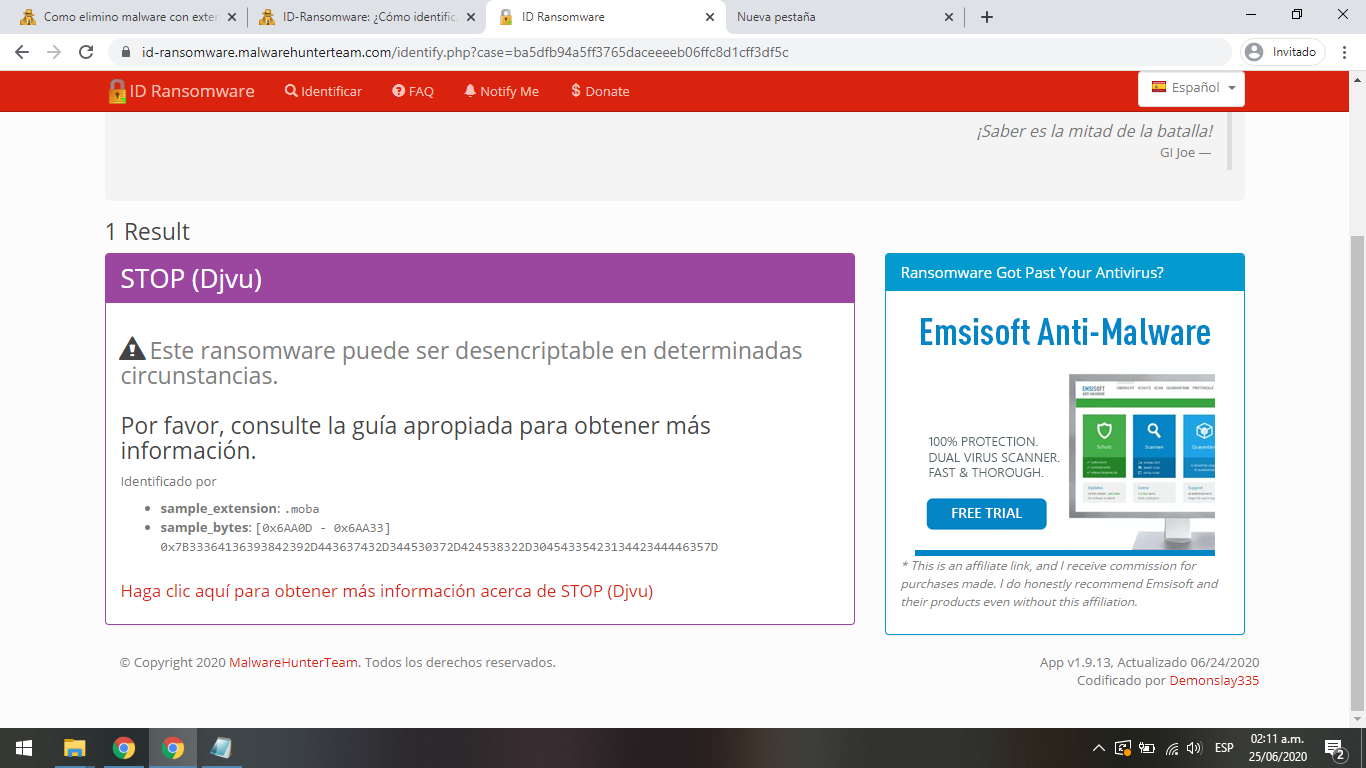Open File Explorer from the taskbar
Screen dimensions: 1366x768
click(74, 748)
